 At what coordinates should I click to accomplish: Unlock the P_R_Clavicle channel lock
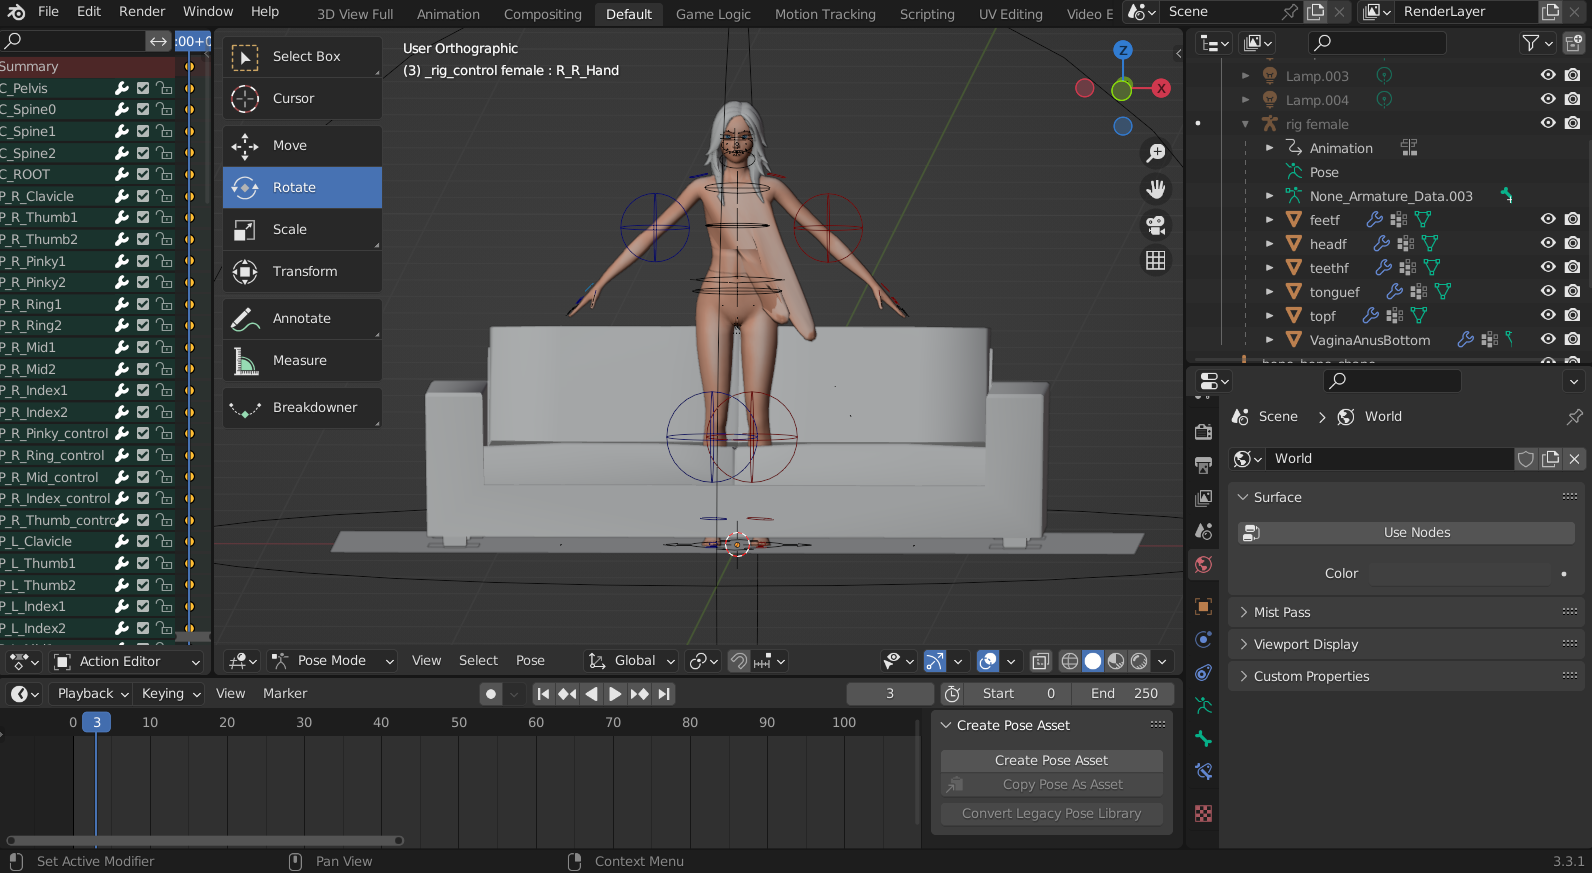click(164, 196)
